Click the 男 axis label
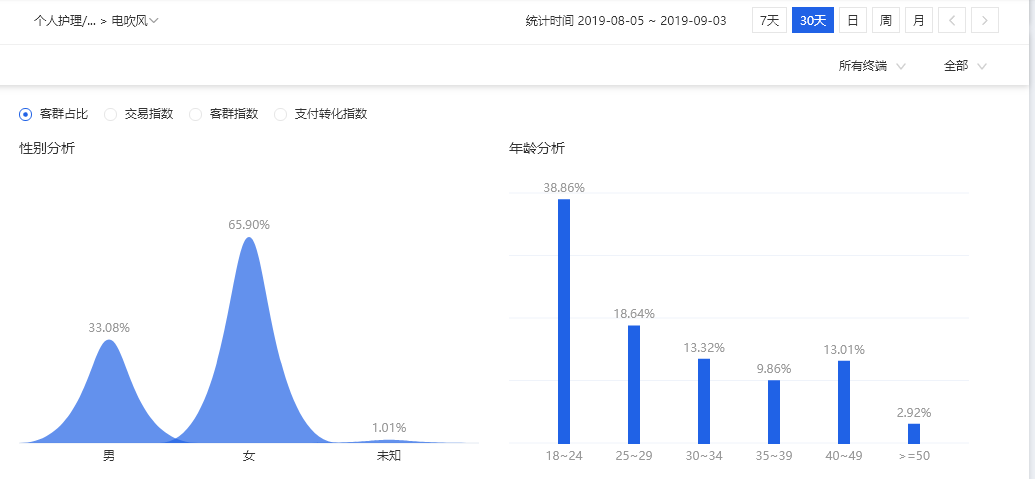Image resolution: width=1035 pixels, height=479 pixels. [110, 455]
